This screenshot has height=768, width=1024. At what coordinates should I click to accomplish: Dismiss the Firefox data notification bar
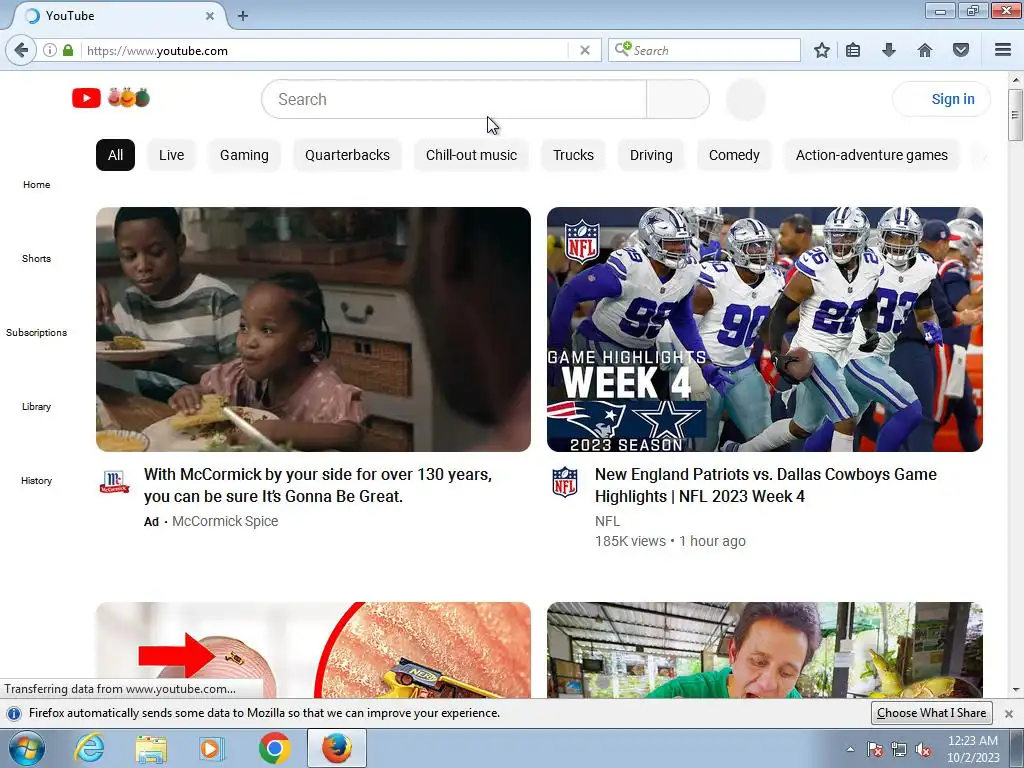coord(1009,713)
